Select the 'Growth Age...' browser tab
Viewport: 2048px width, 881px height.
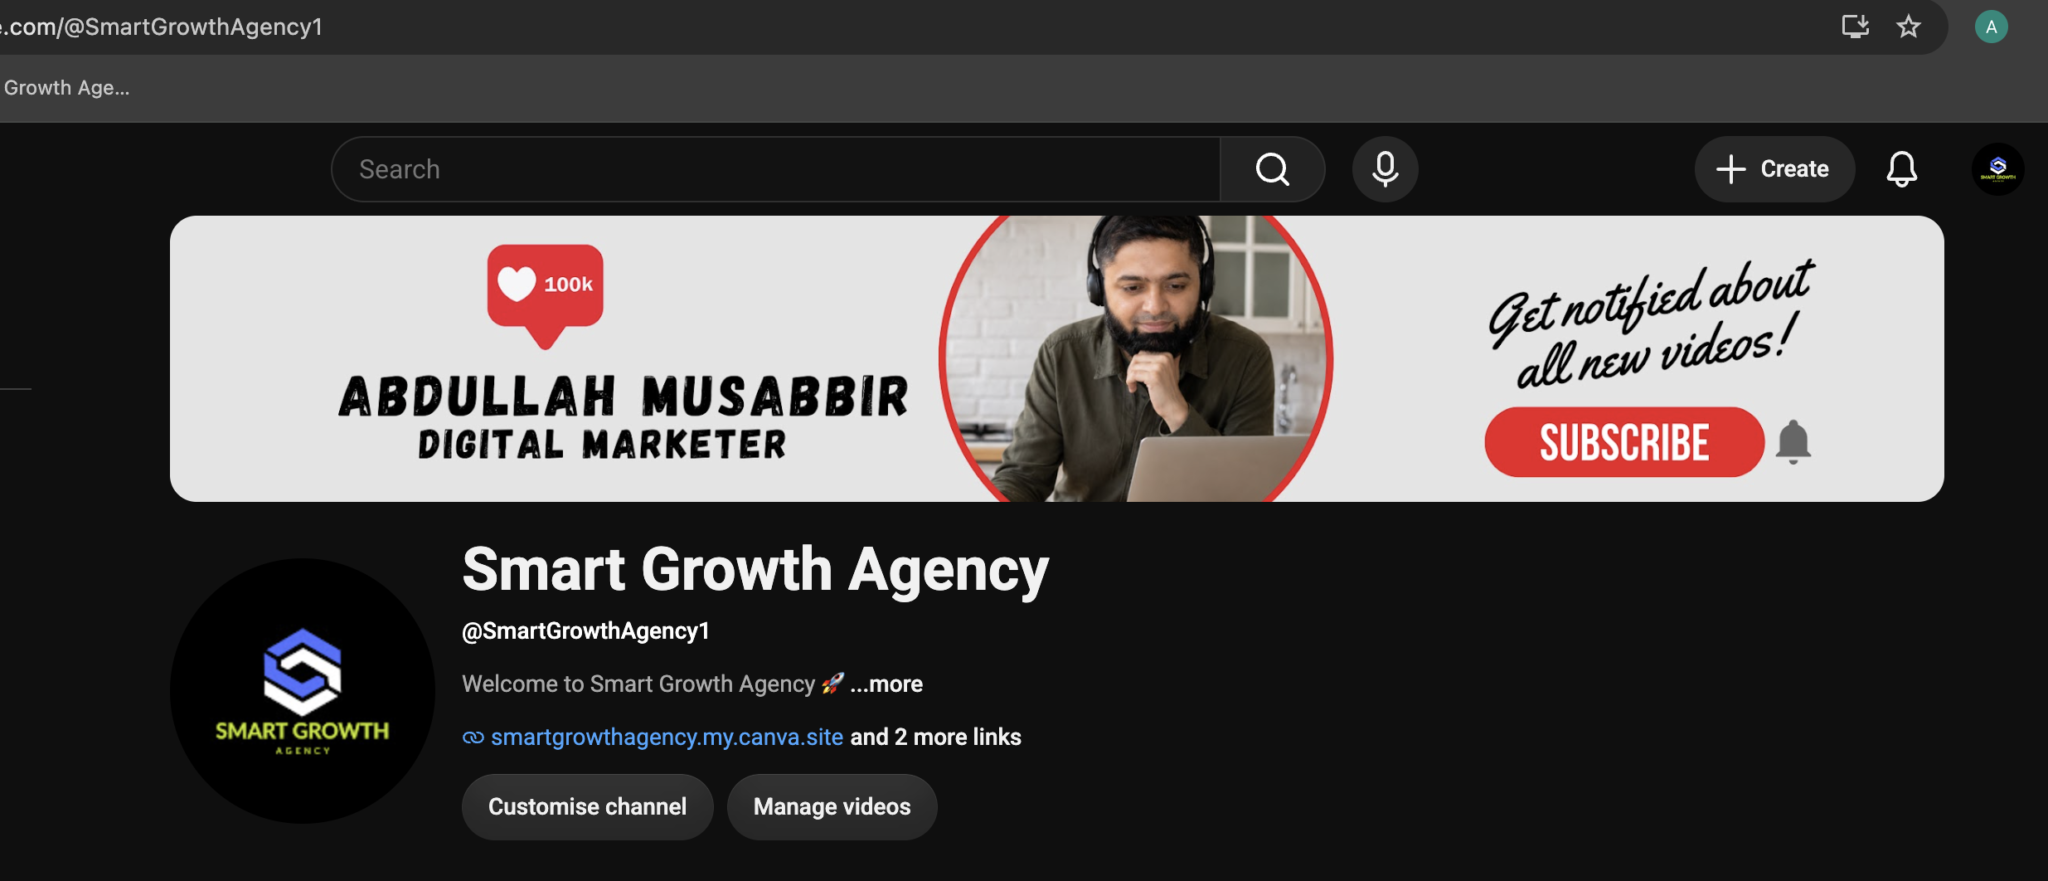pyautogui.click(x=66, y=88)
